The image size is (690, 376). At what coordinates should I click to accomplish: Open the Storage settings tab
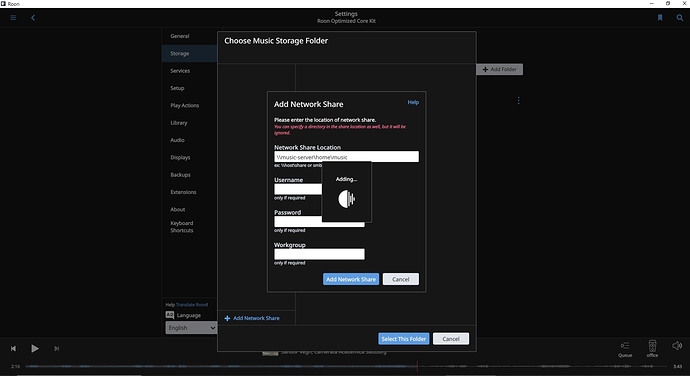189,53
